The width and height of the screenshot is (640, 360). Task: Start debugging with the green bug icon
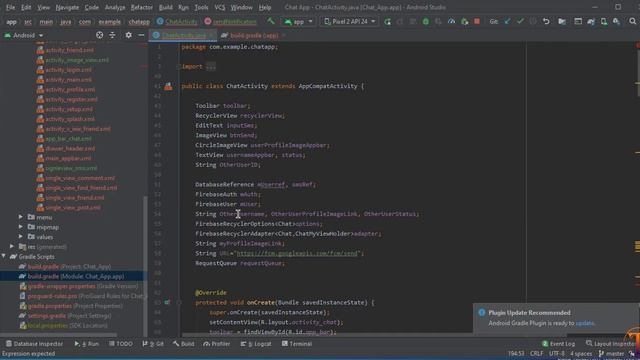426,21
